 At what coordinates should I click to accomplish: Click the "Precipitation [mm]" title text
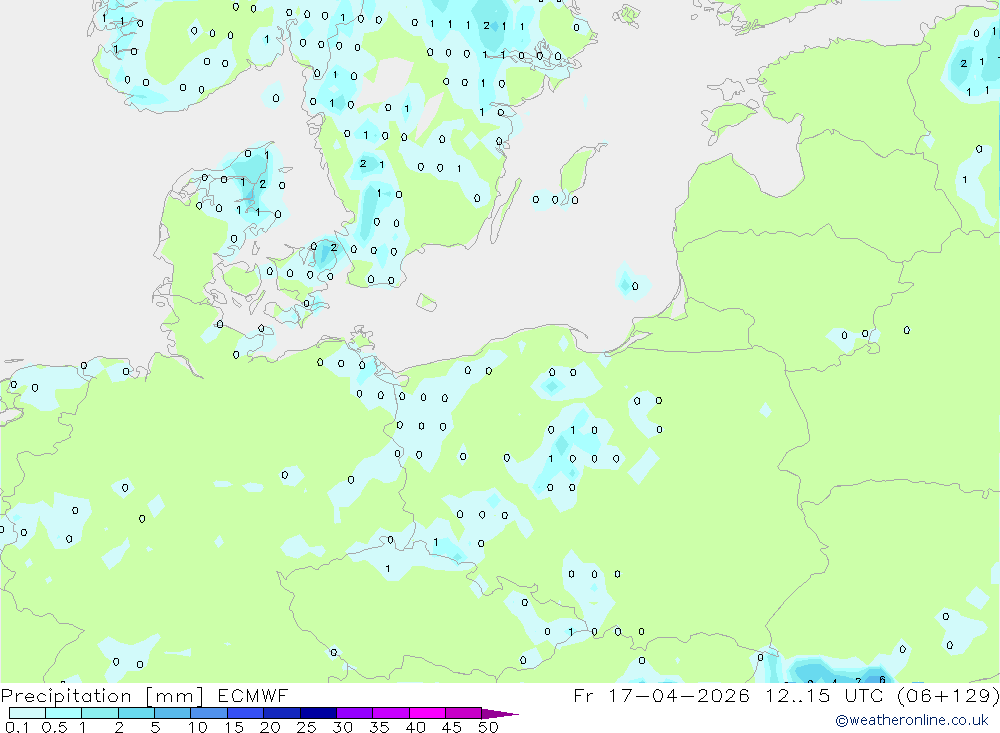tap(102, 696)
